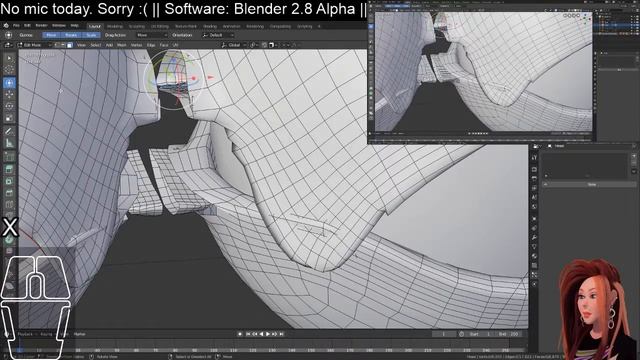Open the Global transform orientation dropdown
Screen dimensions: 640x360
(x=234, y=45)
